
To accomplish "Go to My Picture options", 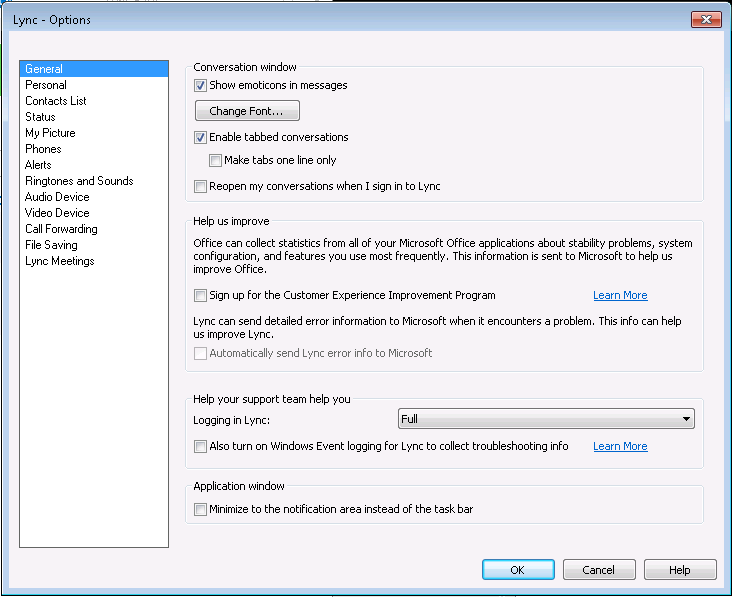I will [x=94, y=133].
